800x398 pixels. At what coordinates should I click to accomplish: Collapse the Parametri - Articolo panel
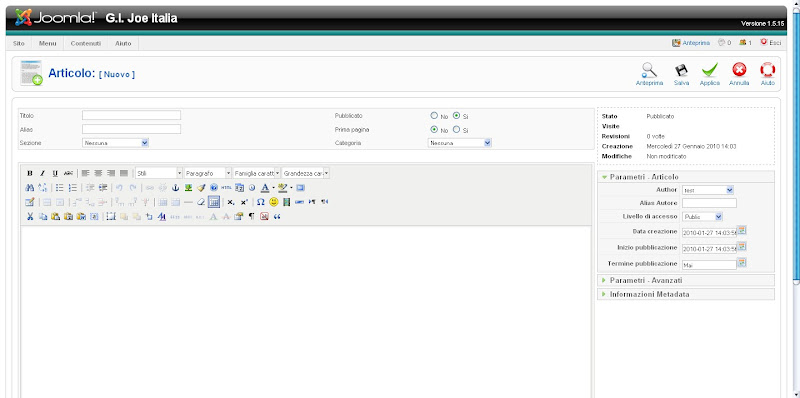coord(686,177)
